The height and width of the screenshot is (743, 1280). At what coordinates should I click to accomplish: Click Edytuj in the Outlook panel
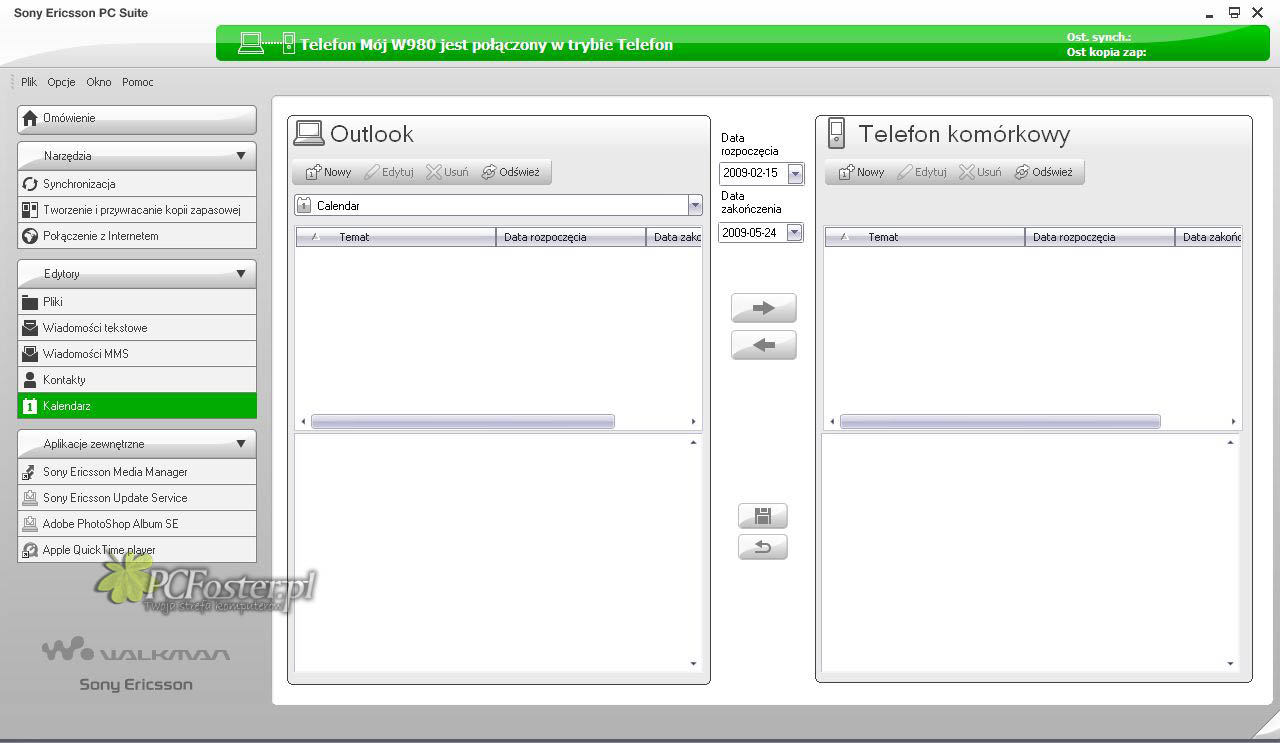point(389,172)
